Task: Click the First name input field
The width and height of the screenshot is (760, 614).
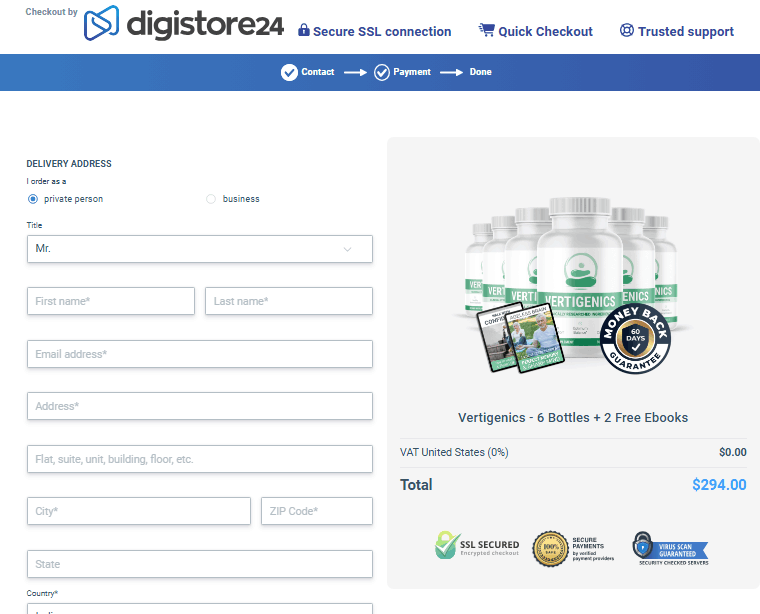Action: click(110, 301)
